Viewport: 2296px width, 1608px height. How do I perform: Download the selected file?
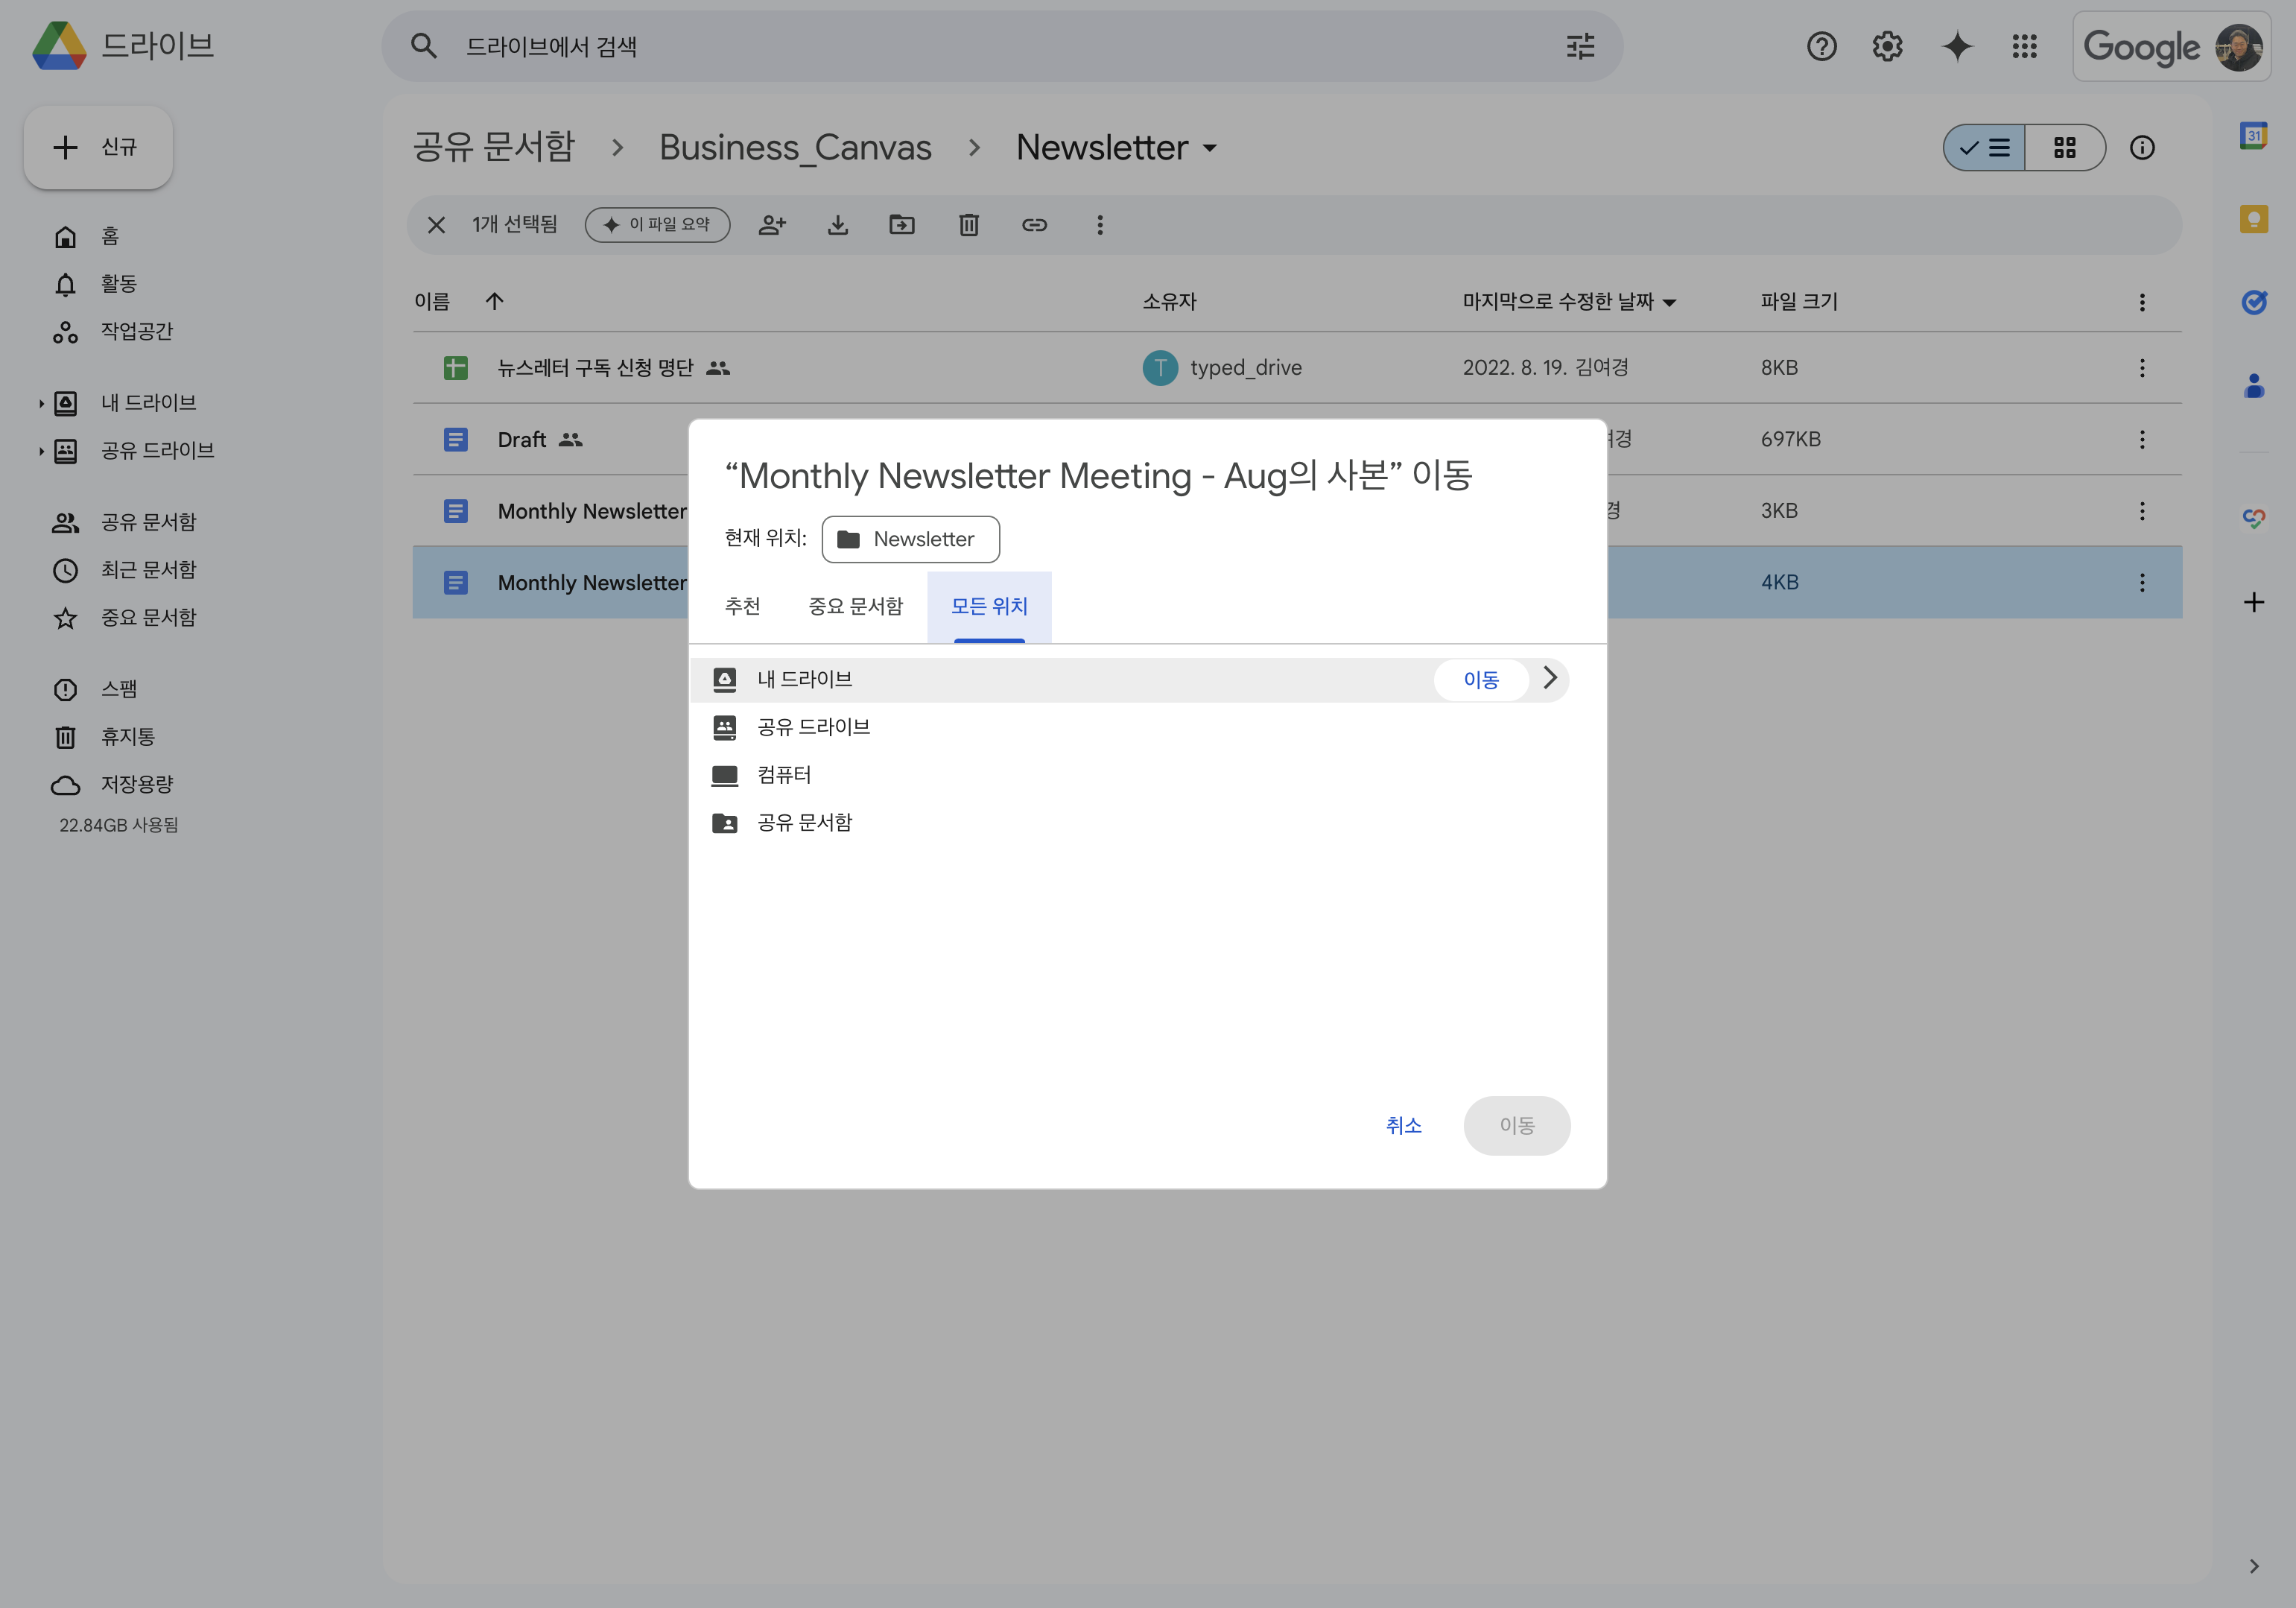tap(838, 225)
